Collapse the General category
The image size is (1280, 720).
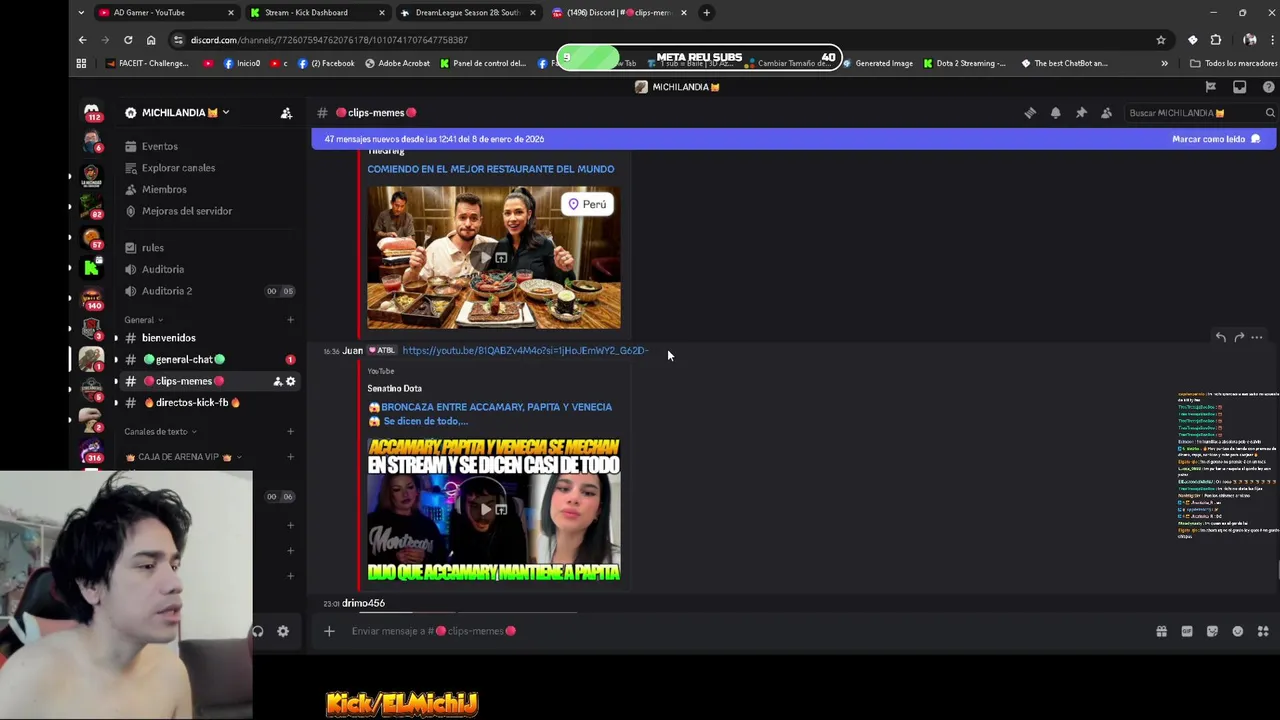(144, 320)
